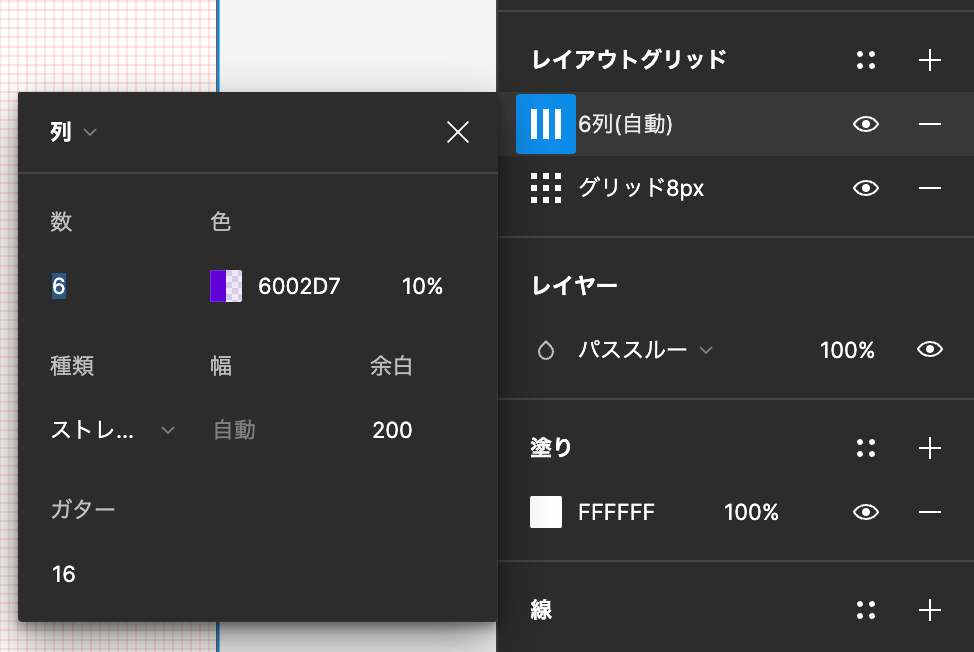
Task: Remove the 6列(自動) layout grid
Action: tap(929, 124)
